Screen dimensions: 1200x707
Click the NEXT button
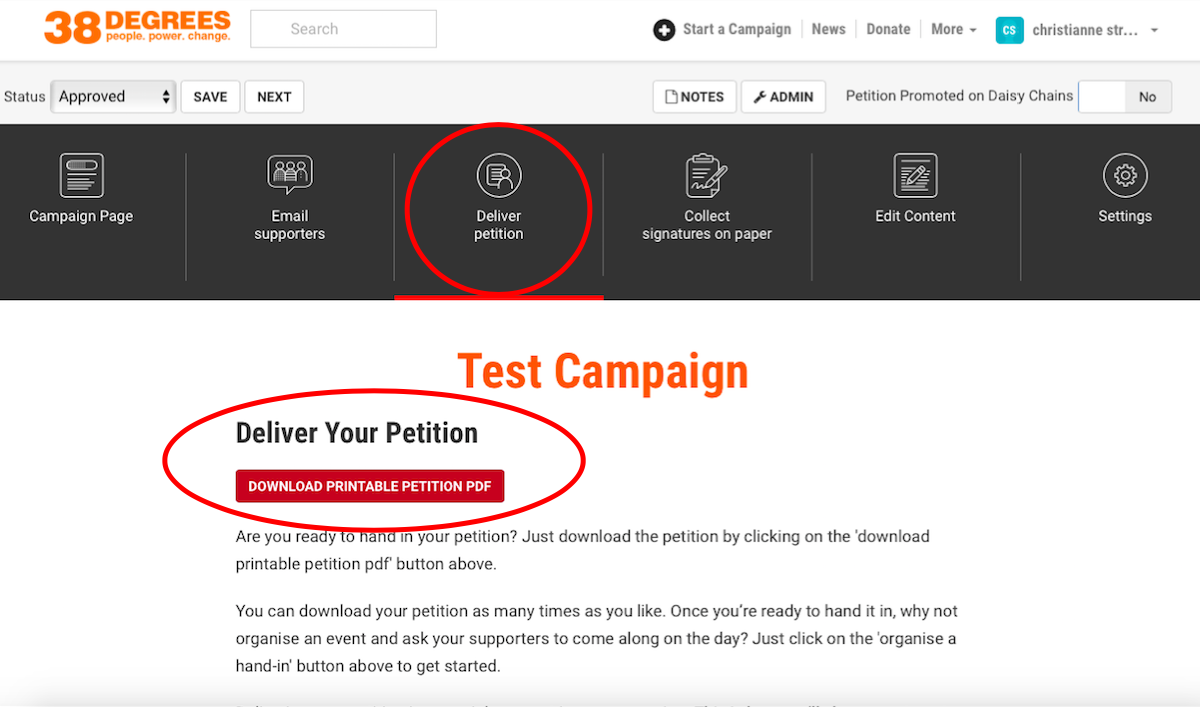click(x=274, y=97)
